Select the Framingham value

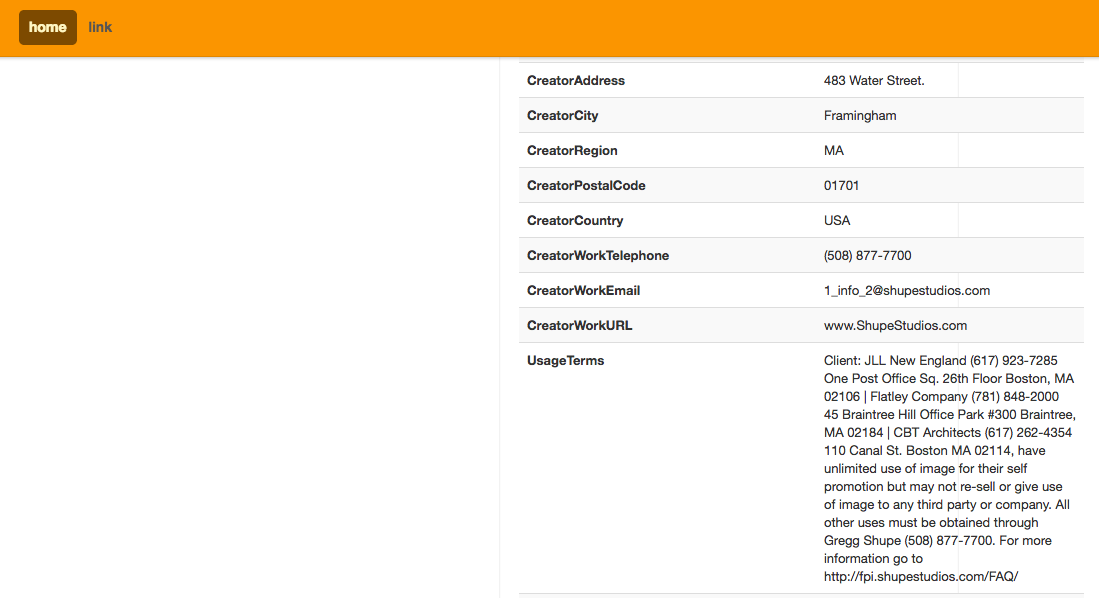tap(860, 116)
